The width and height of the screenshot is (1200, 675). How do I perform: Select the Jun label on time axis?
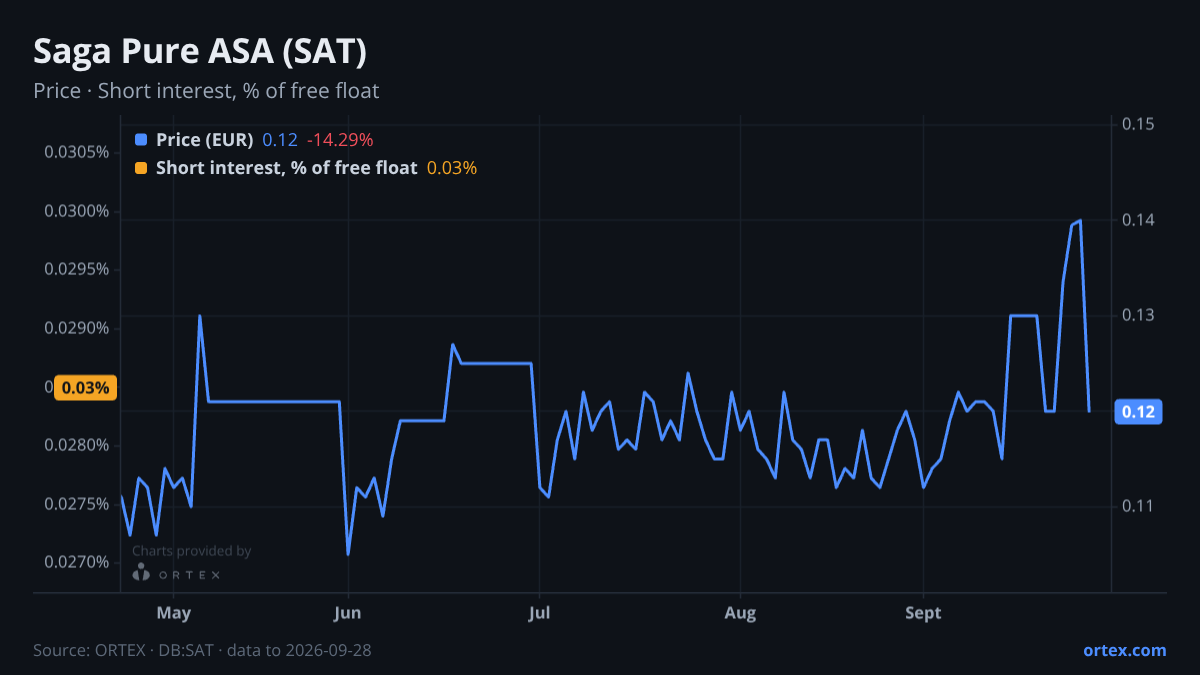(x=348, y=613)
